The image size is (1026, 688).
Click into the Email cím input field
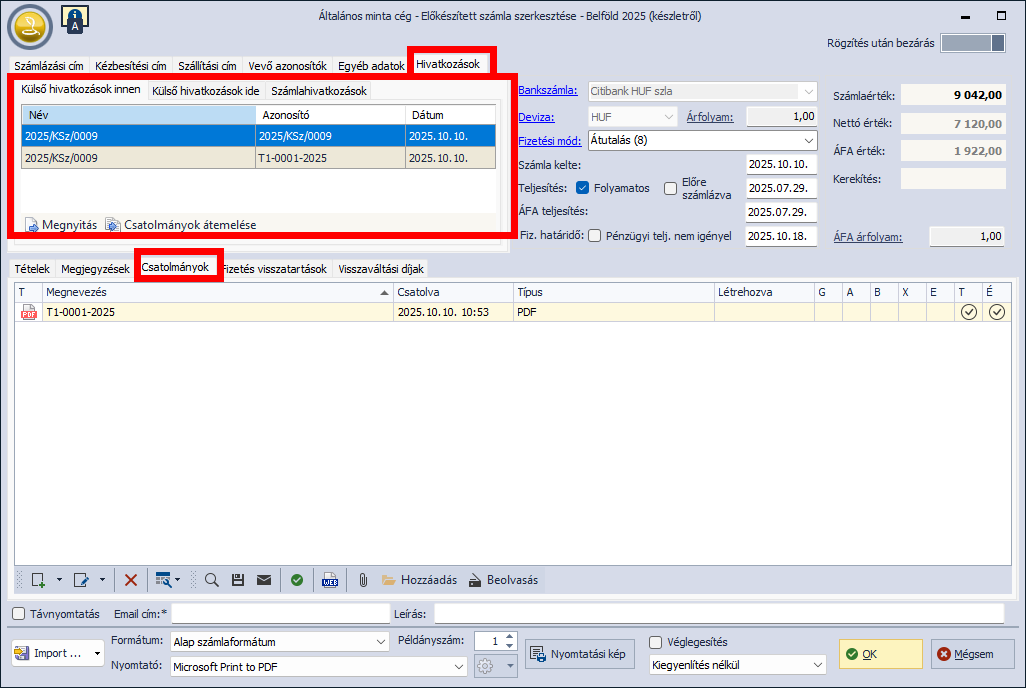click(279, 613)
